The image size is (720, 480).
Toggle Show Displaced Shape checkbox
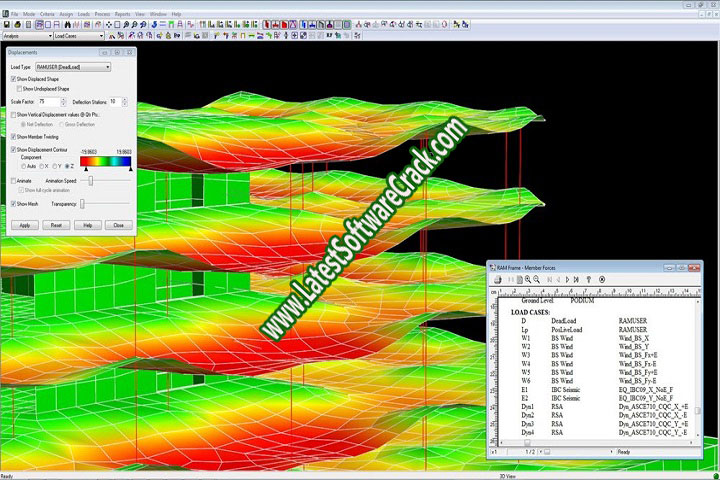point(13,79)
